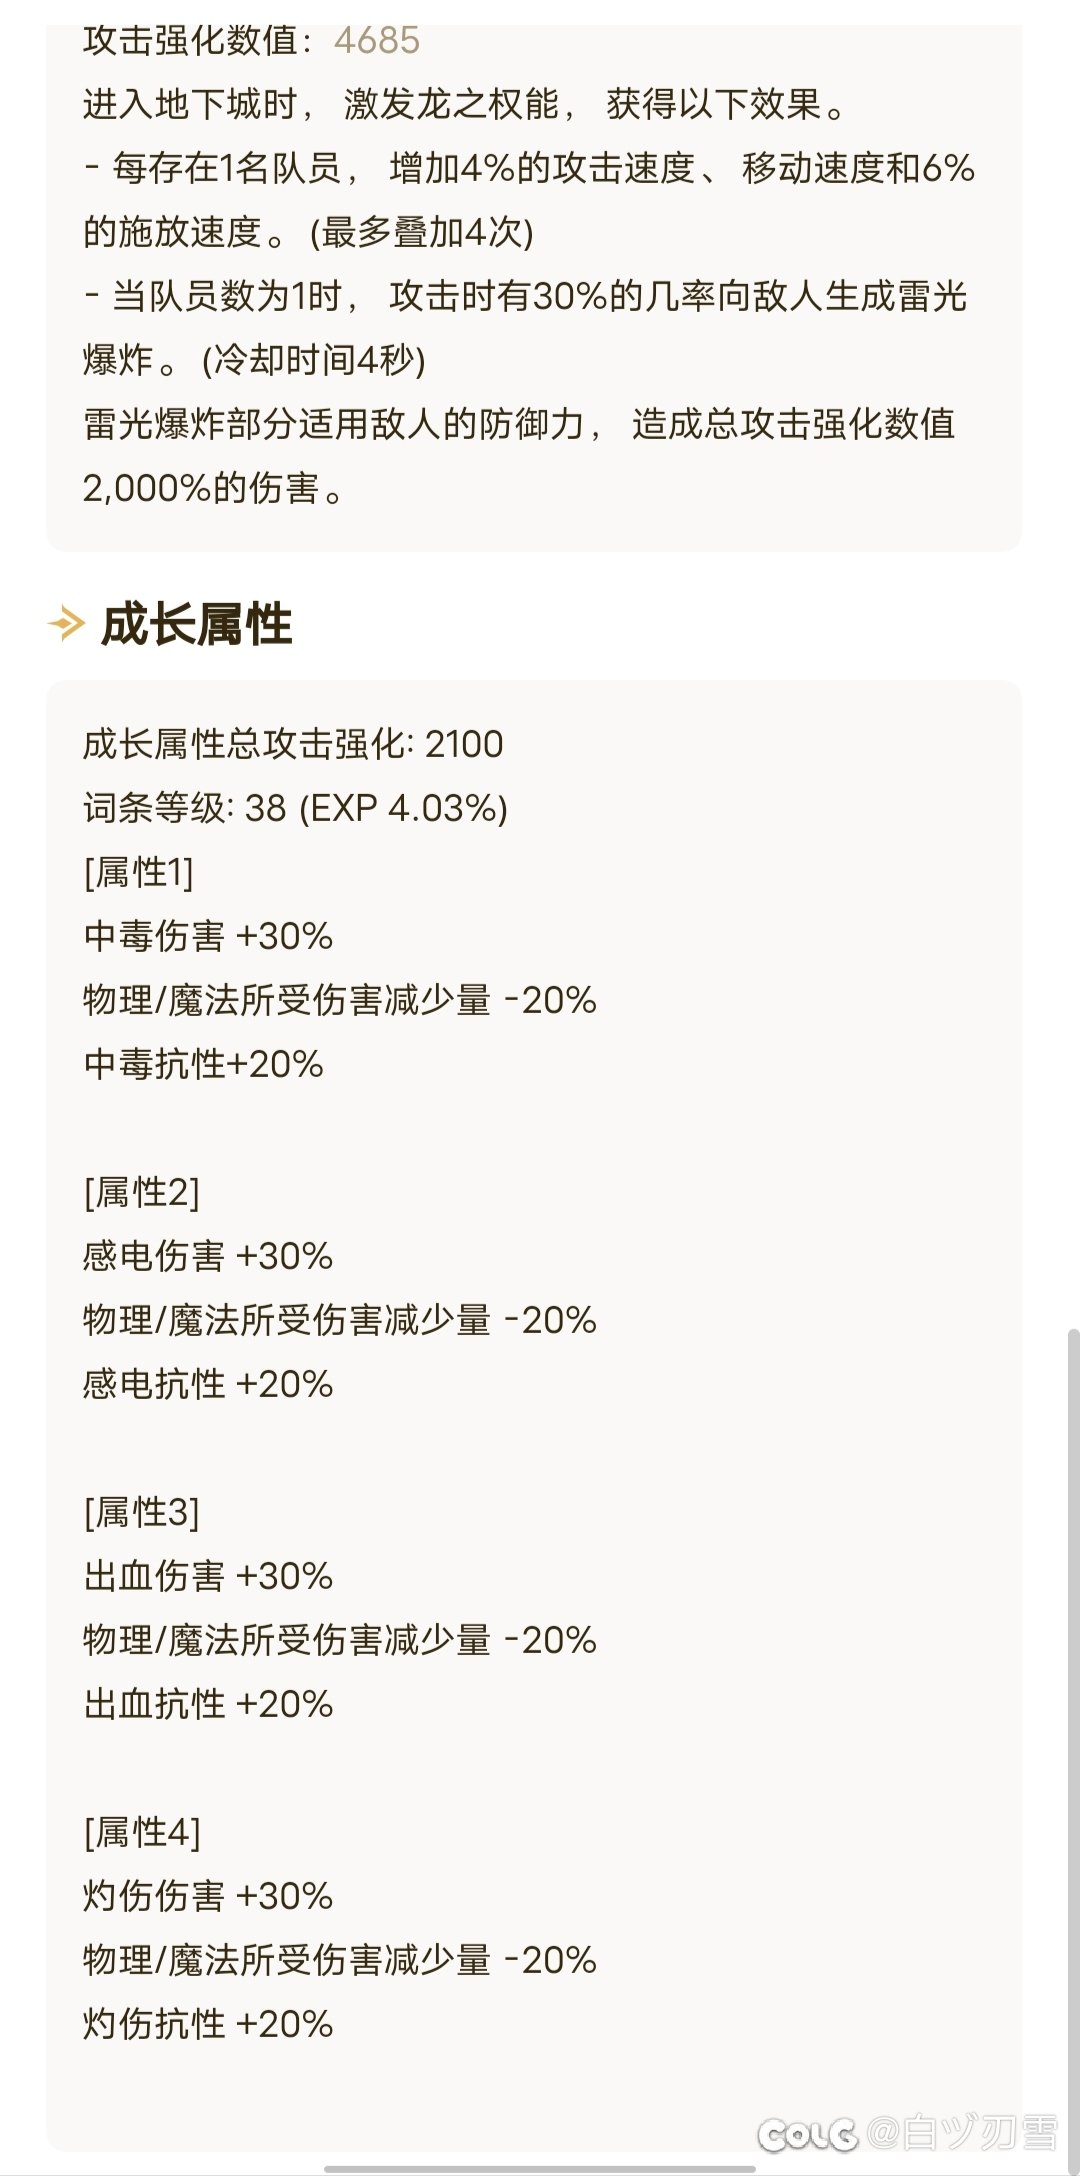Image resolution: width=1080 pixels, height=2176 pixels.
Task: Click the 成长属性 section heading
Action: point(196,625)
